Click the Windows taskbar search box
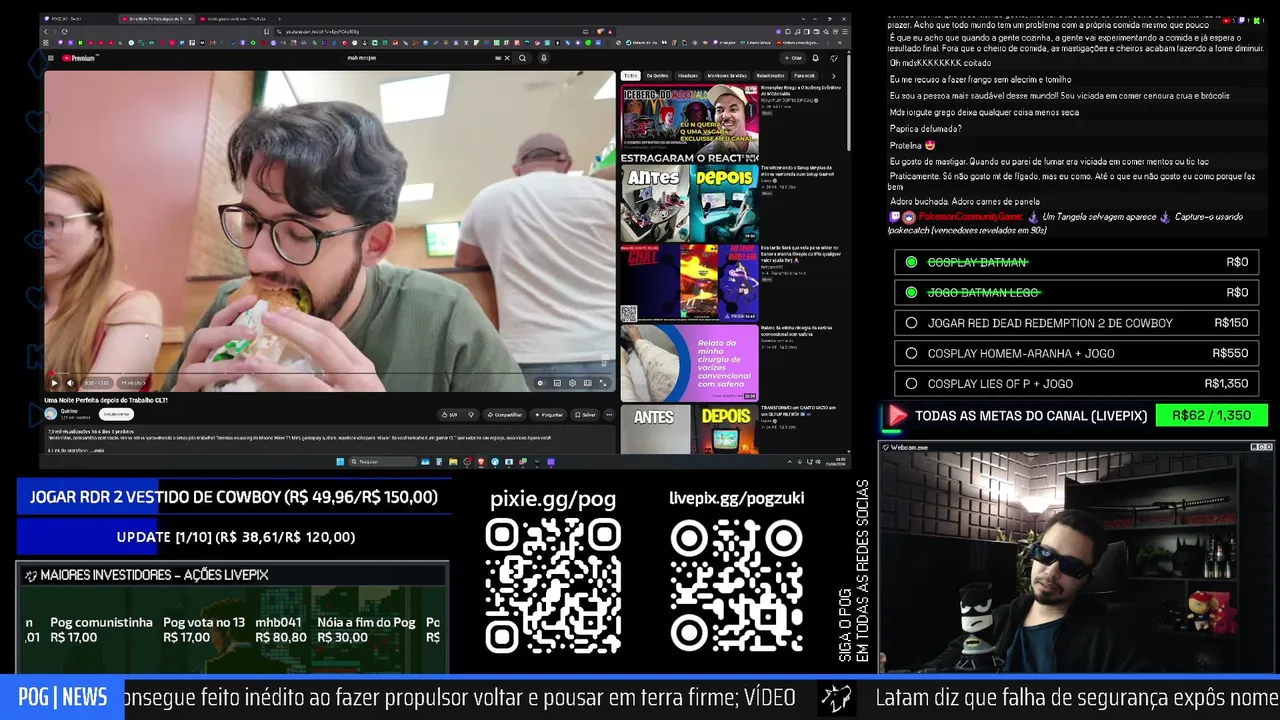The image size is (1280, 720). (383, 461)
